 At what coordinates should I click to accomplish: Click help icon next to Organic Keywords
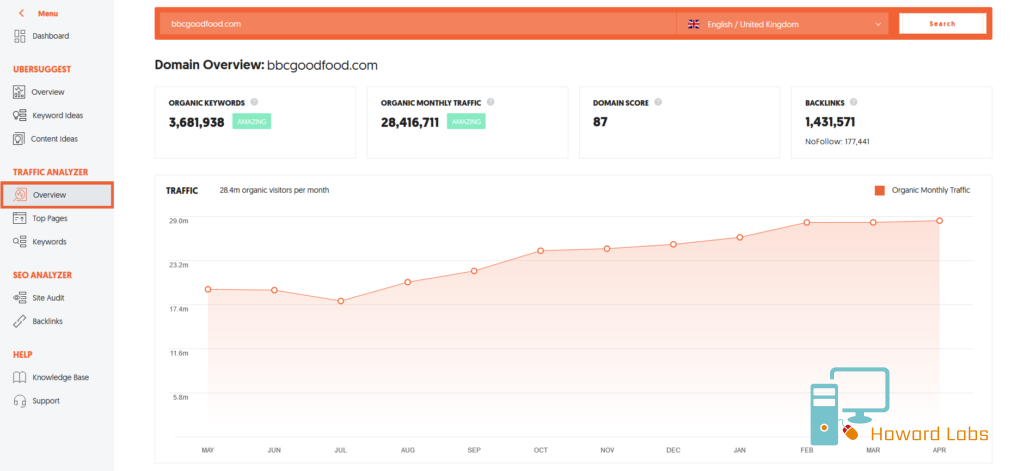(x=254, y=102)
